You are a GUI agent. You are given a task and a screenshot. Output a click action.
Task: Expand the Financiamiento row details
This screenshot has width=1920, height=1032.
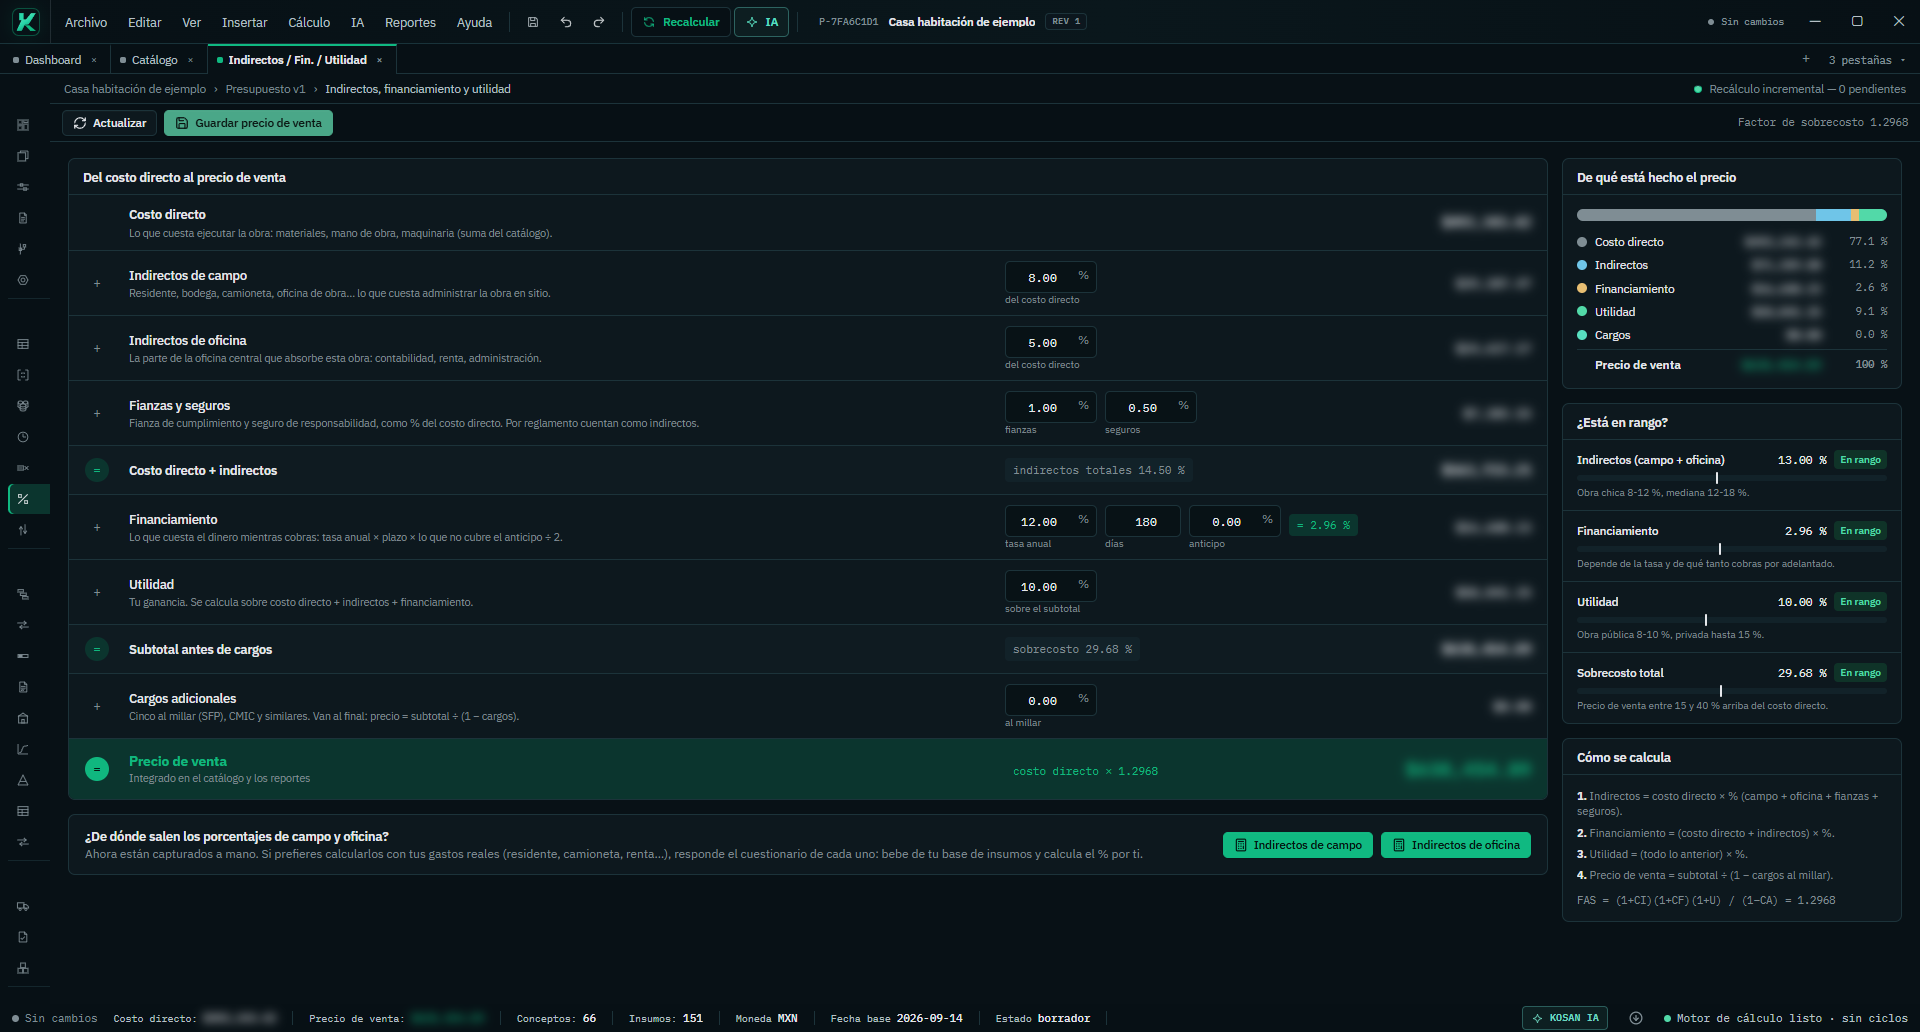(x=97, y=527)
